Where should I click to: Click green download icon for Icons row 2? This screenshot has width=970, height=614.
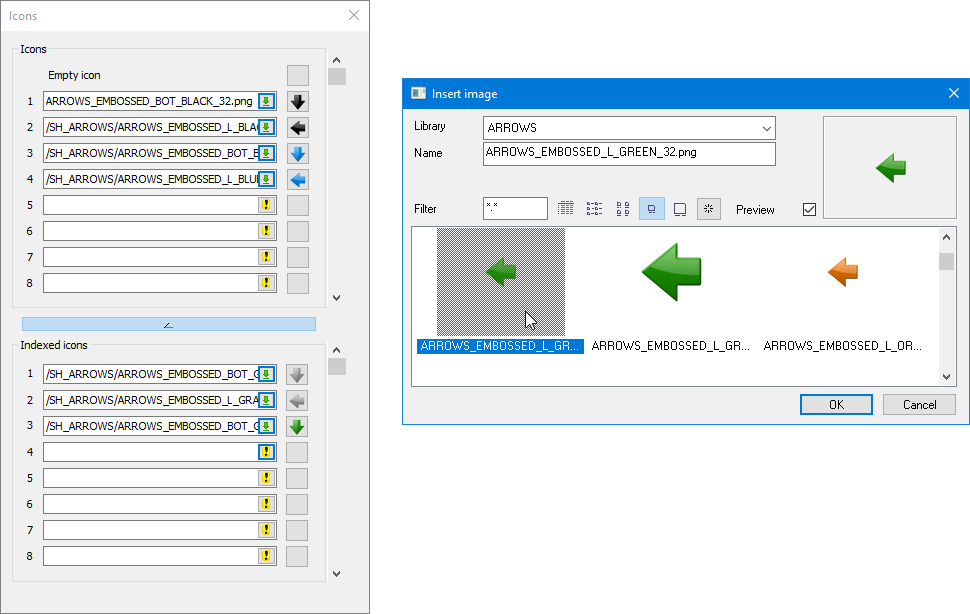[x=267, y=127]
